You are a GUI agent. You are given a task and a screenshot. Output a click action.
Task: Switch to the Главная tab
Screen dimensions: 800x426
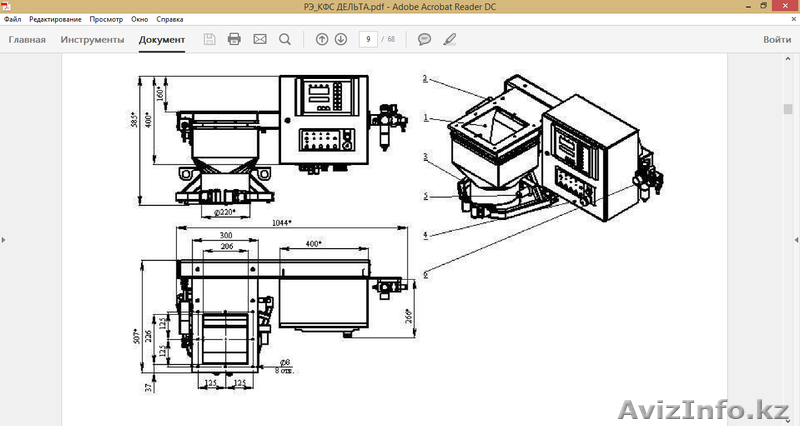27,40
